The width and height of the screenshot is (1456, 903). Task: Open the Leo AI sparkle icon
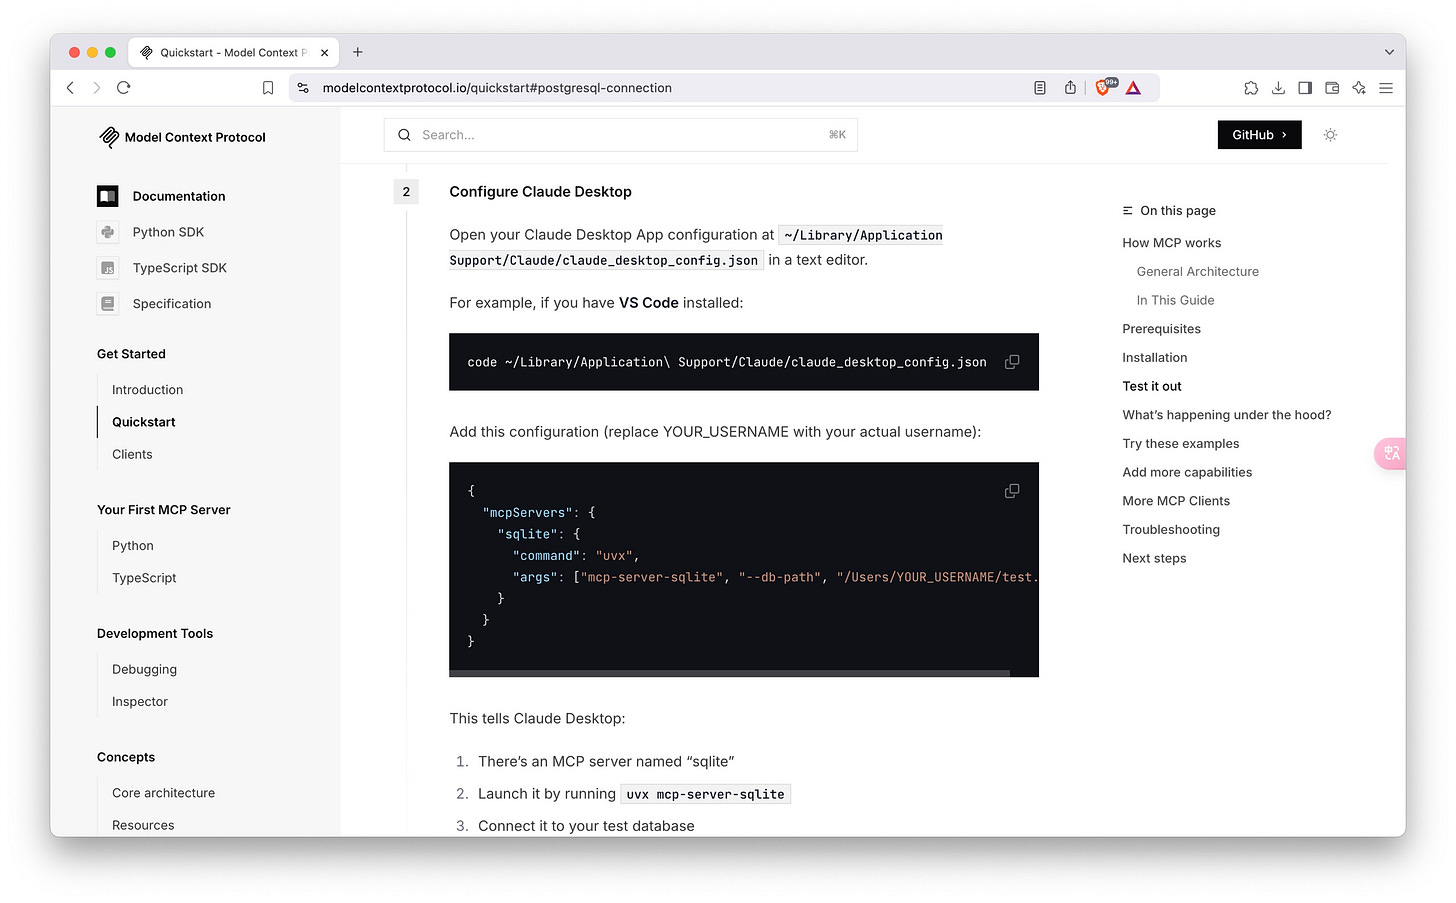[1359, 88]
